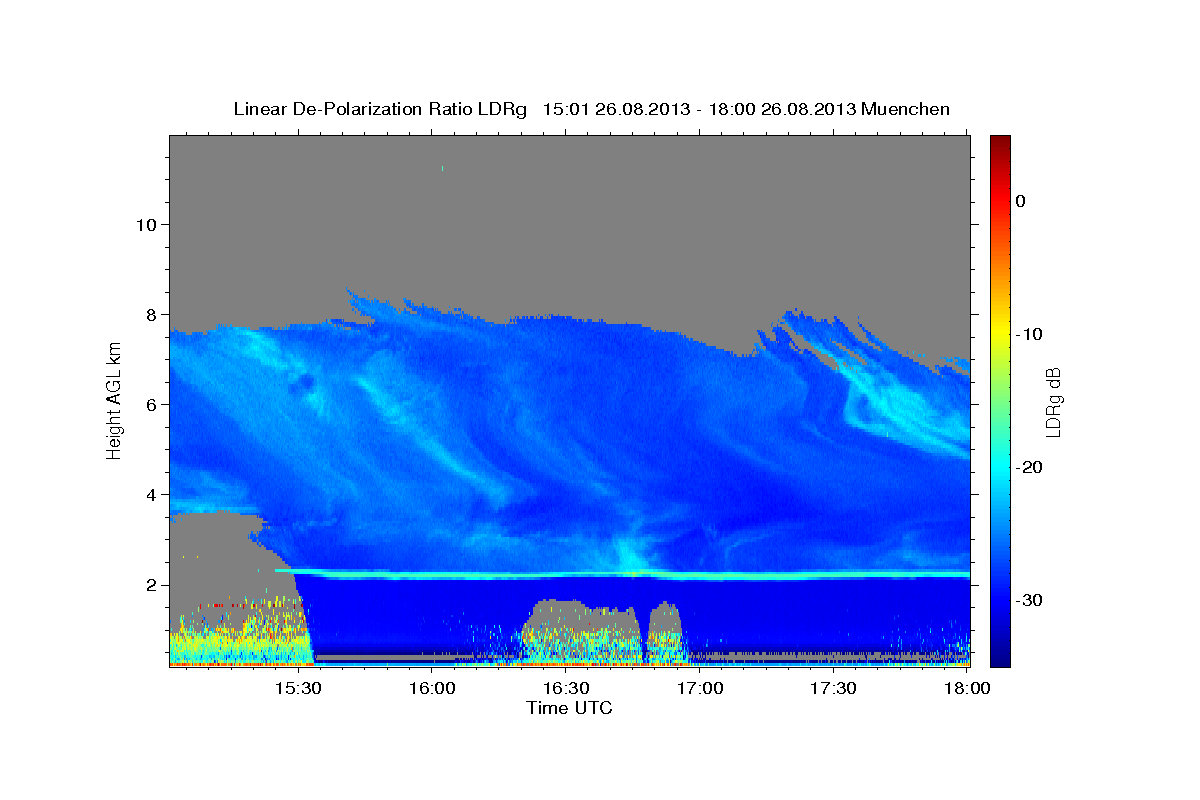Image resolution: width=1200 pixels, height=800 pixels.
Task: Click the colorbar value -20
Action: 1027,467
